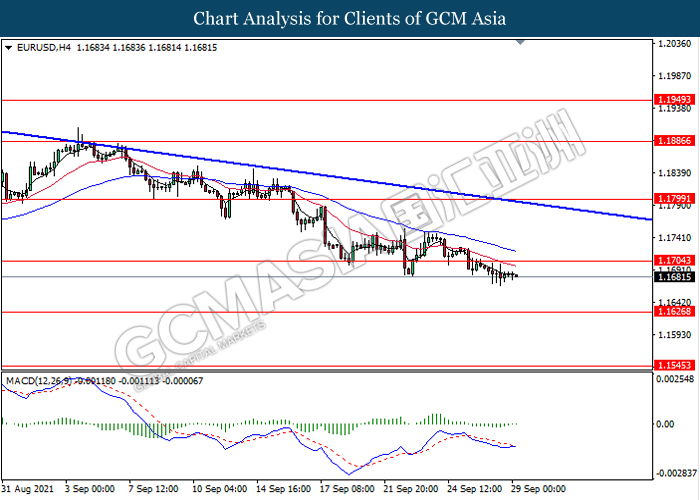The width and height of the screenshot is (700, 500).
Task: Select the 1.17991 red price label
Action: (674, 198)
